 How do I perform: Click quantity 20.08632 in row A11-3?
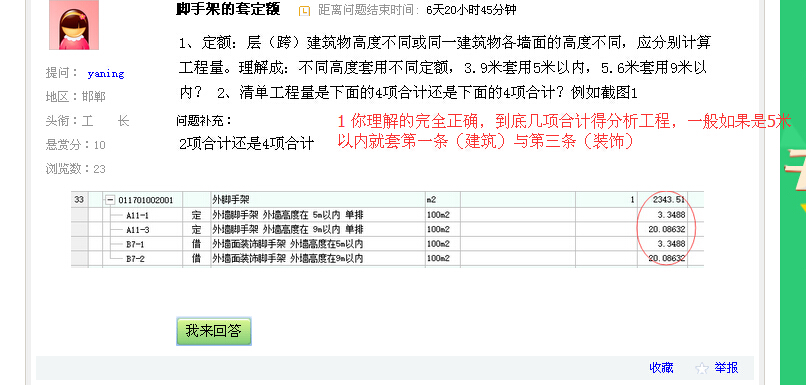[x=667, y=229]
